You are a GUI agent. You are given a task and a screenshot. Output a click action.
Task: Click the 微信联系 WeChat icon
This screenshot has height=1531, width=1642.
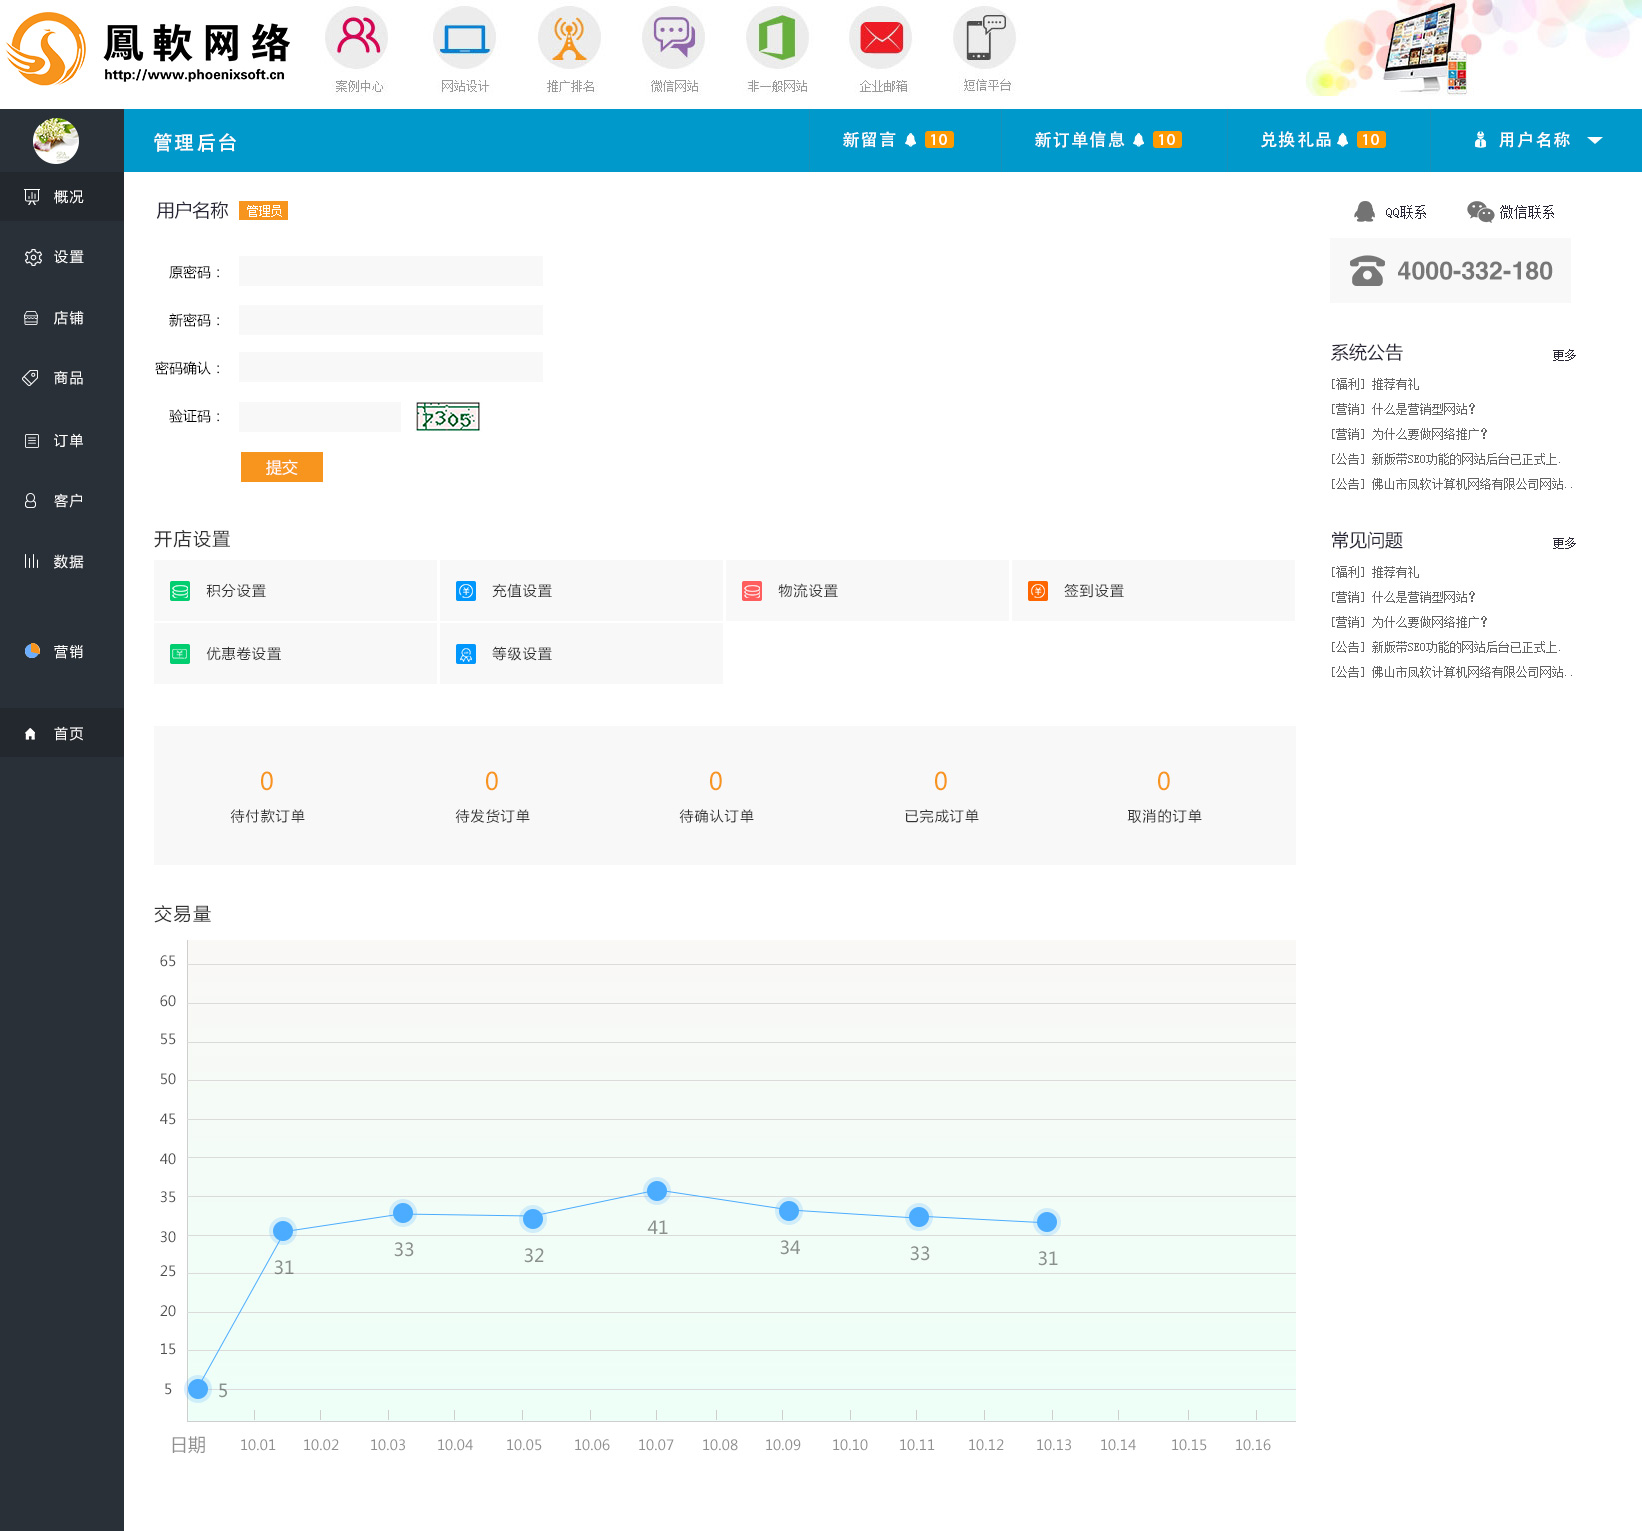pos(1479,212)
